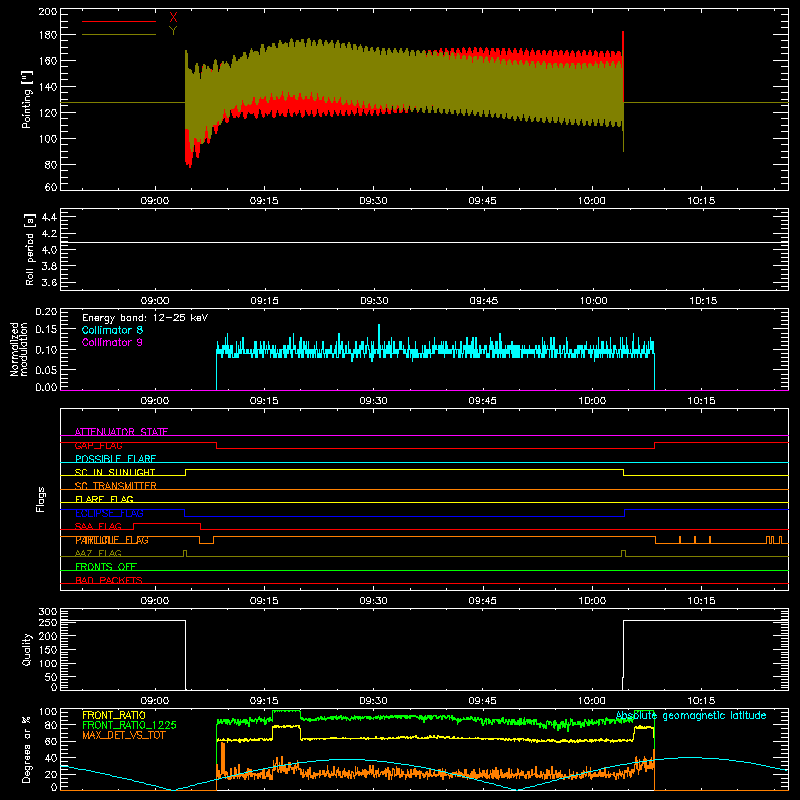Select the FRONTS_OFF flag label

point(106,566)
